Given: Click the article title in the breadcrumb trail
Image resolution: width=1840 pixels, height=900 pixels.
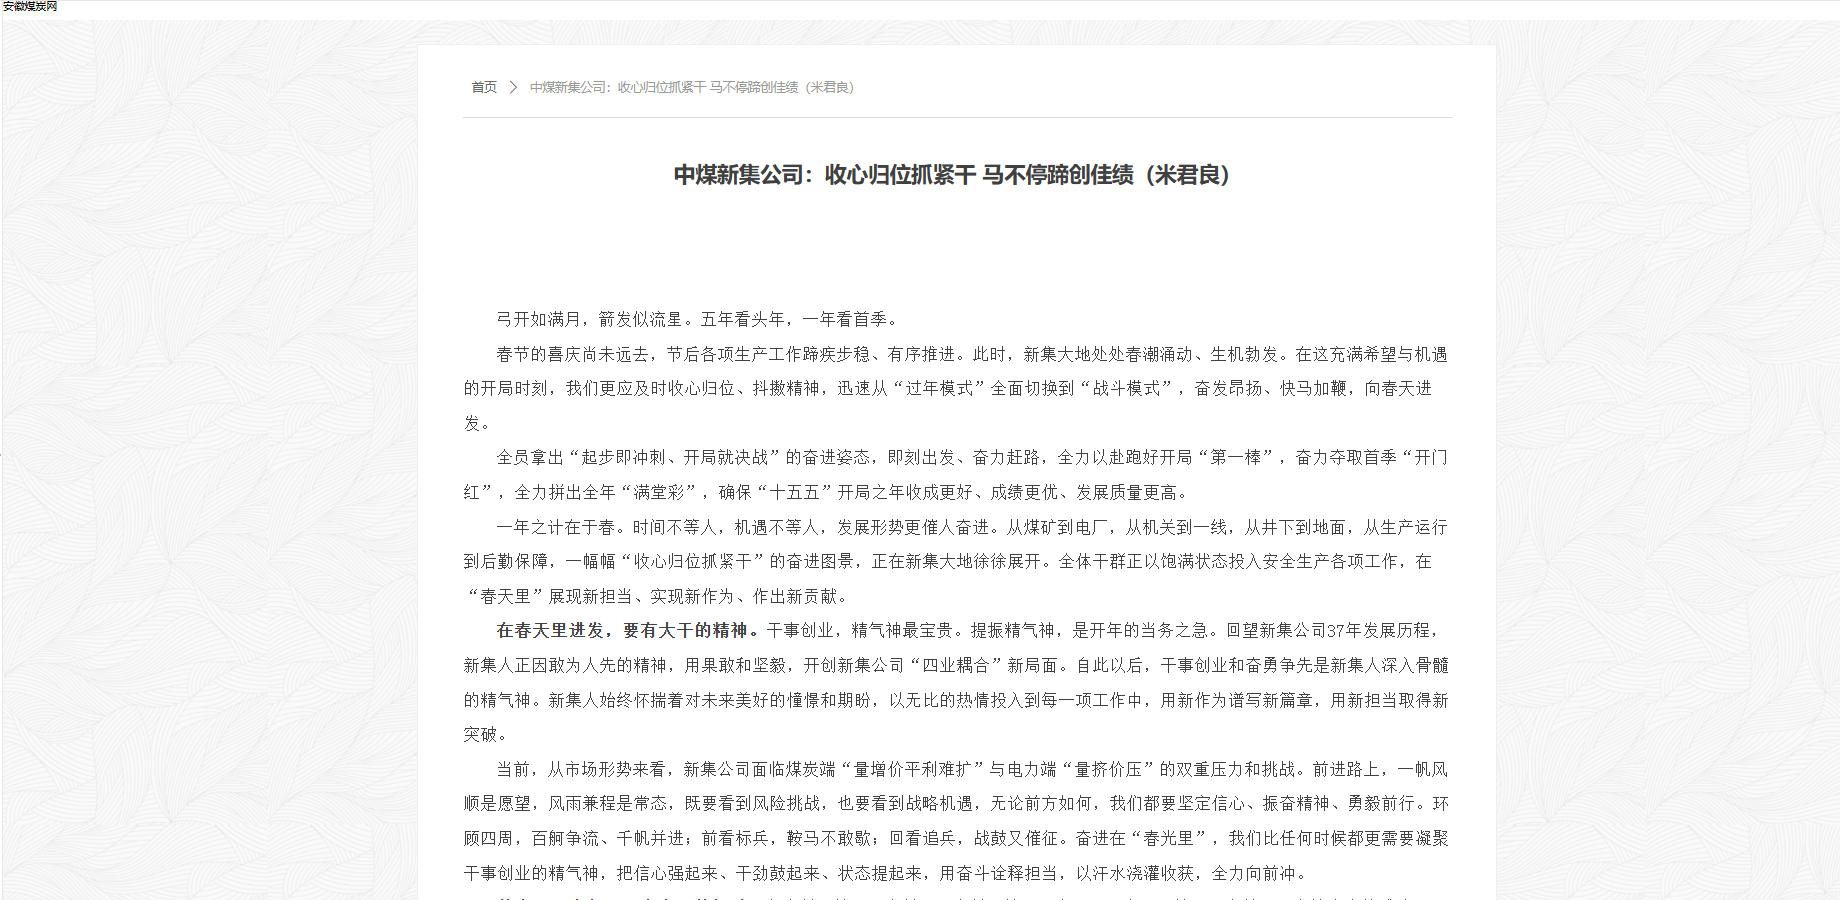Looking at the screenshot, I should [691, 87].
